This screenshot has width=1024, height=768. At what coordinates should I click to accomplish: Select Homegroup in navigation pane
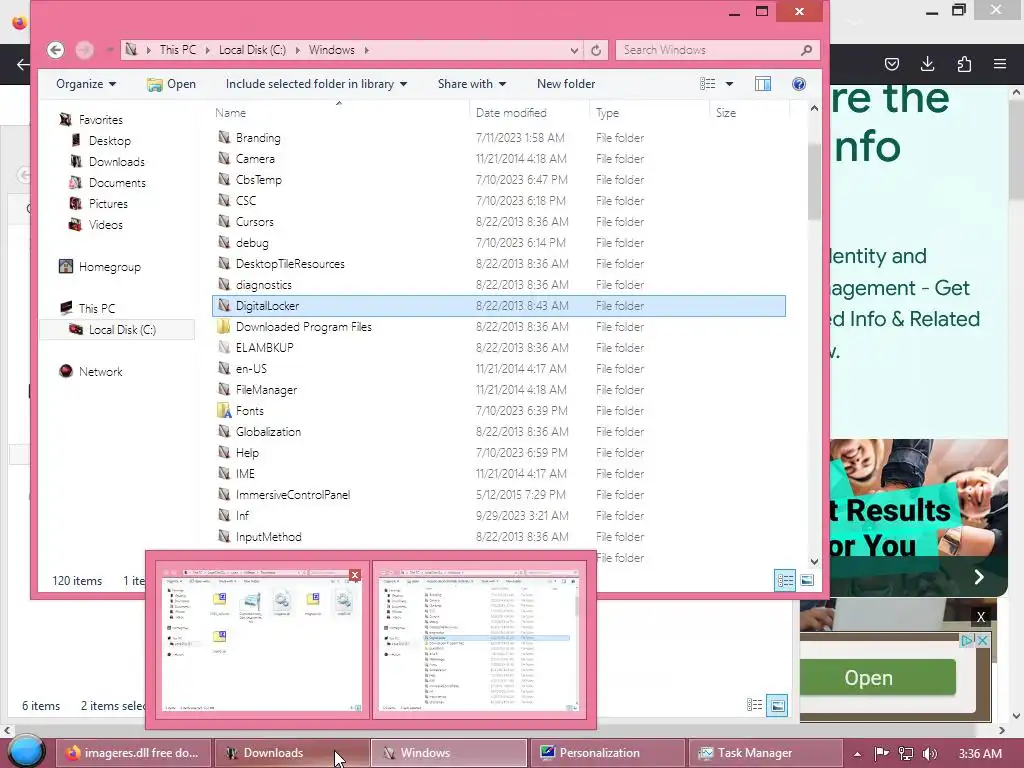(x=109, y=266)
